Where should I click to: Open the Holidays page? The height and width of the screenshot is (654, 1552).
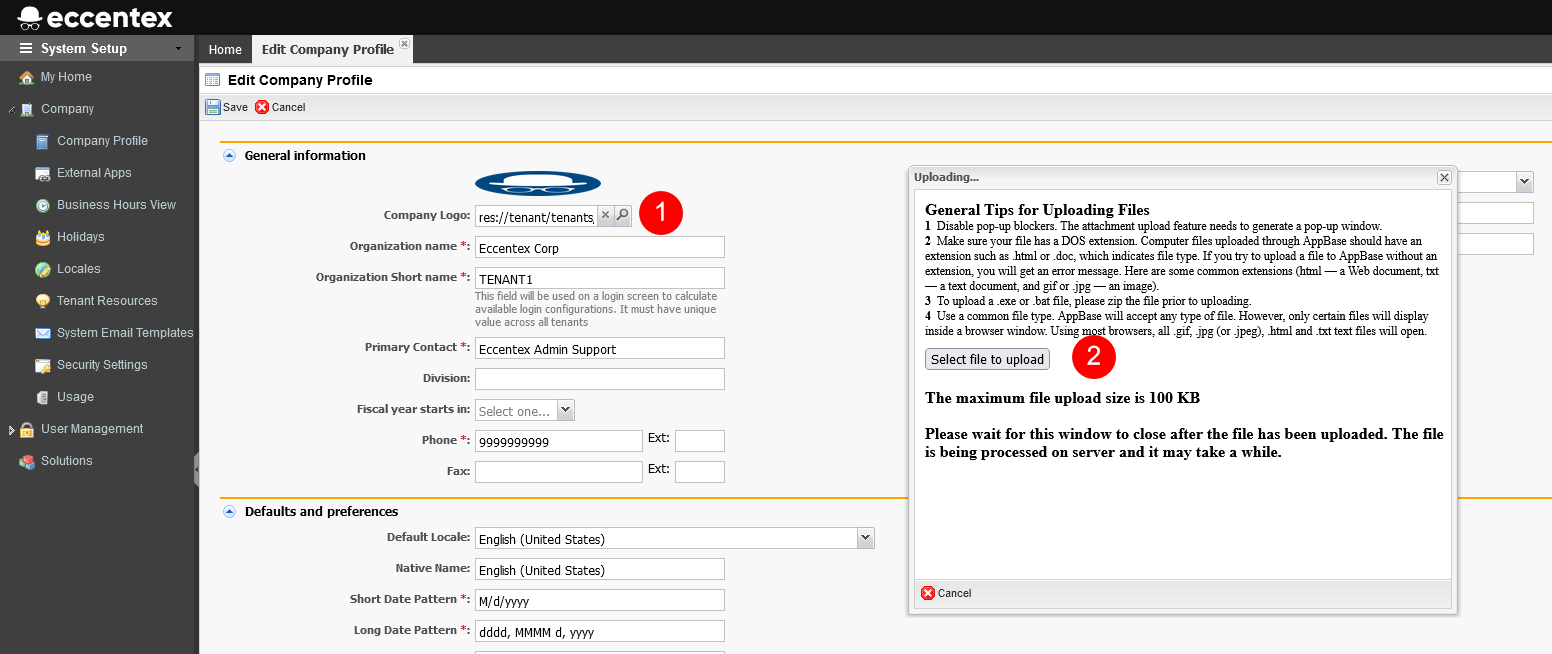81,237
